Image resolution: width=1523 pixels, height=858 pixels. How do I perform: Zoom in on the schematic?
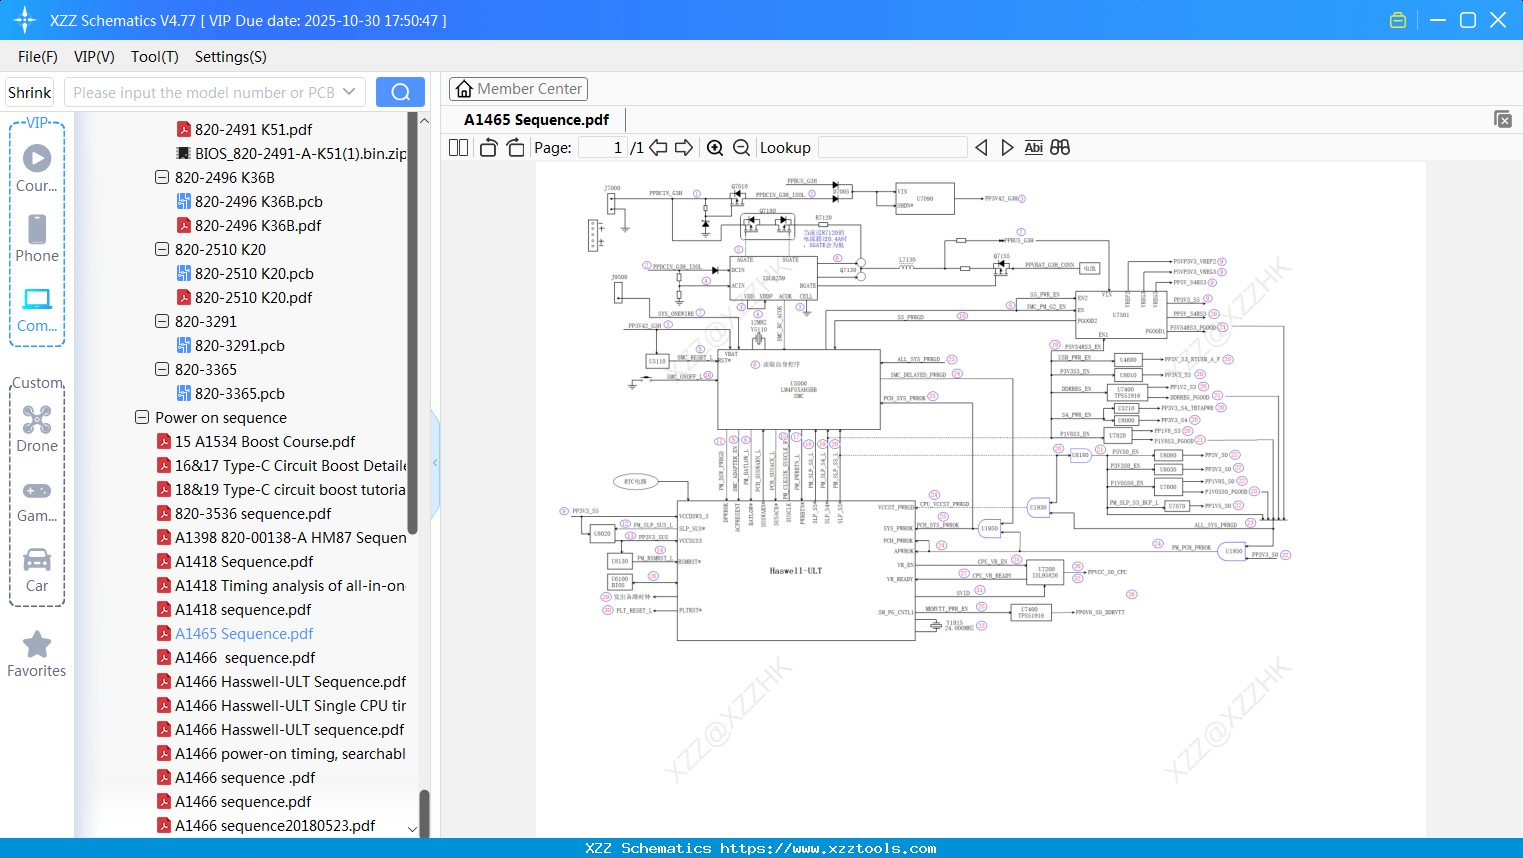coord(715,147)
